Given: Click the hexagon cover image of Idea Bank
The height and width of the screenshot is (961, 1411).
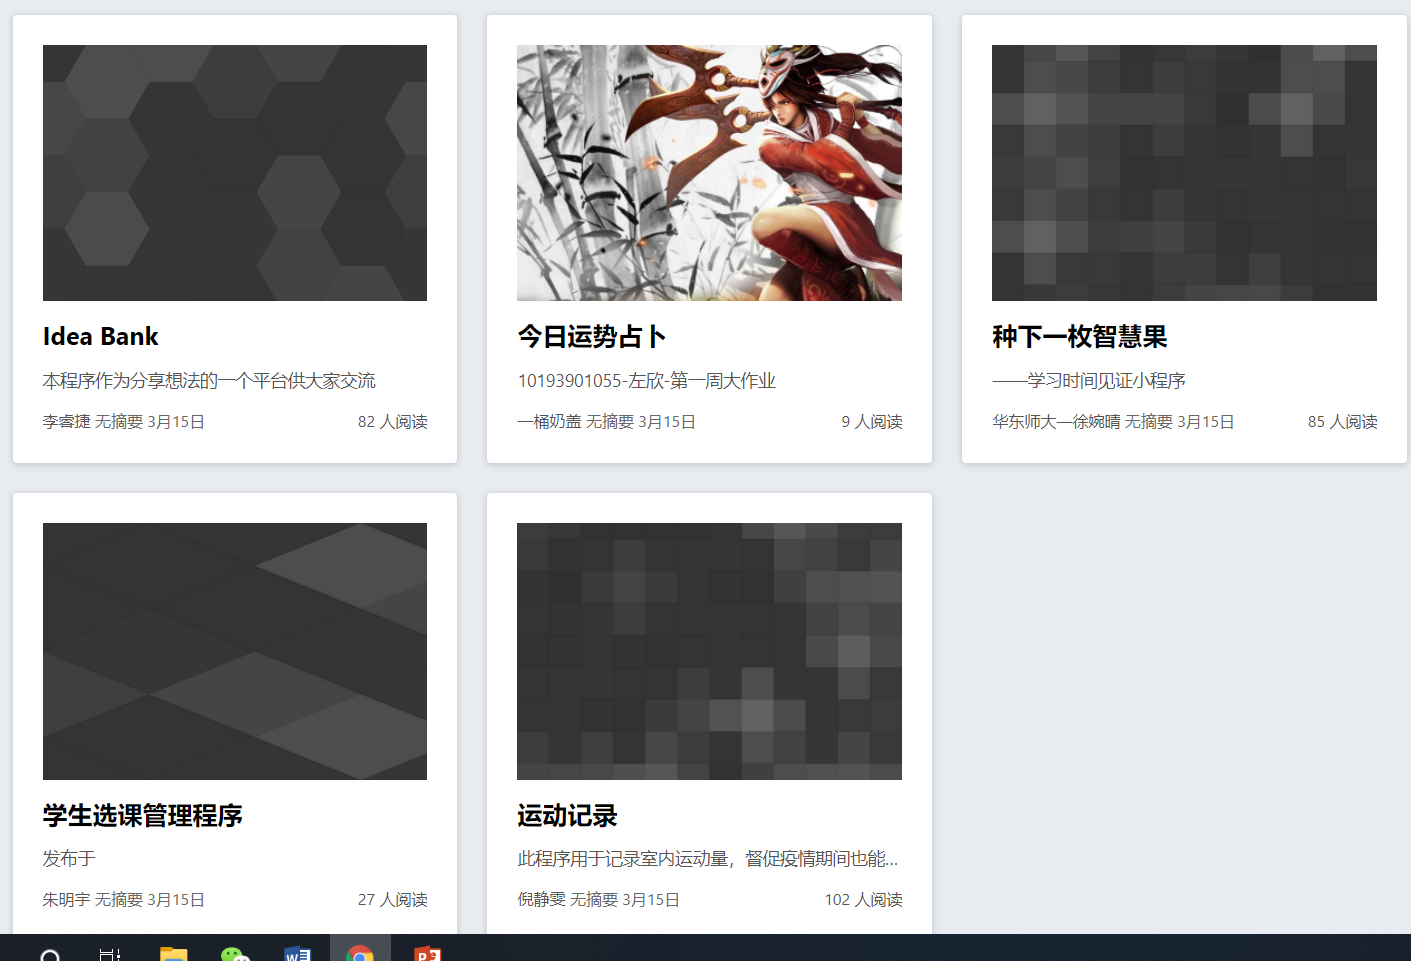Looking at the screenshot, I should (235, 173).
